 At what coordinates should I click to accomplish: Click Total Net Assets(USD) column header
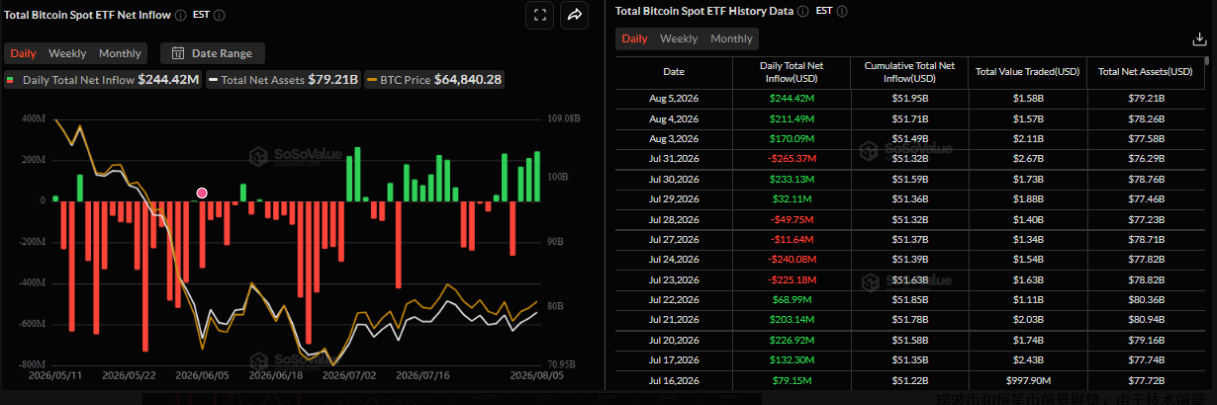[x=1146, y=72]
